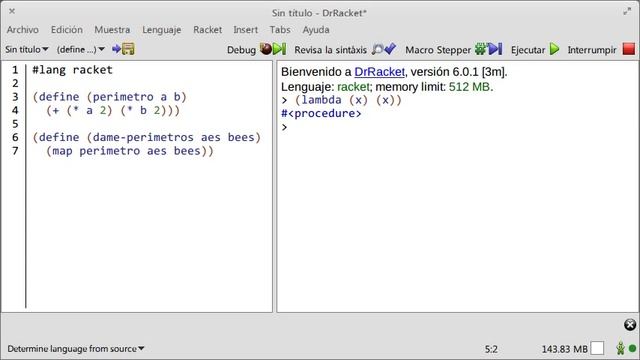Viewport: 640px width, 360px height.
Task: Open the Insert menu
Action: [246, 30]
